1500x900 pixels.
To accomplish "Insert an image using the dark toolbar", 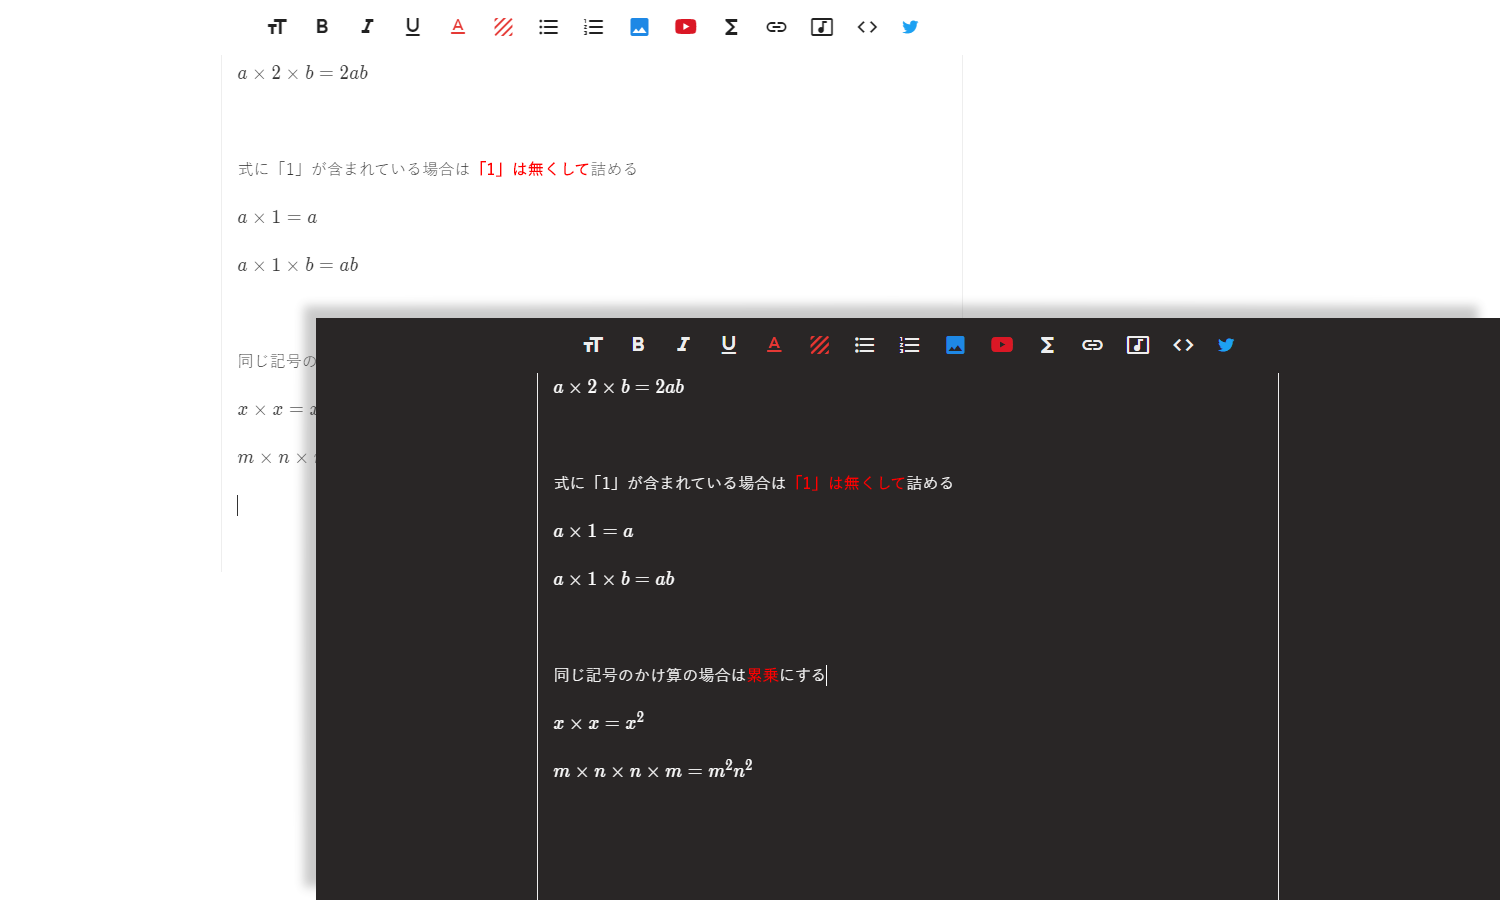I will [955, 344].
